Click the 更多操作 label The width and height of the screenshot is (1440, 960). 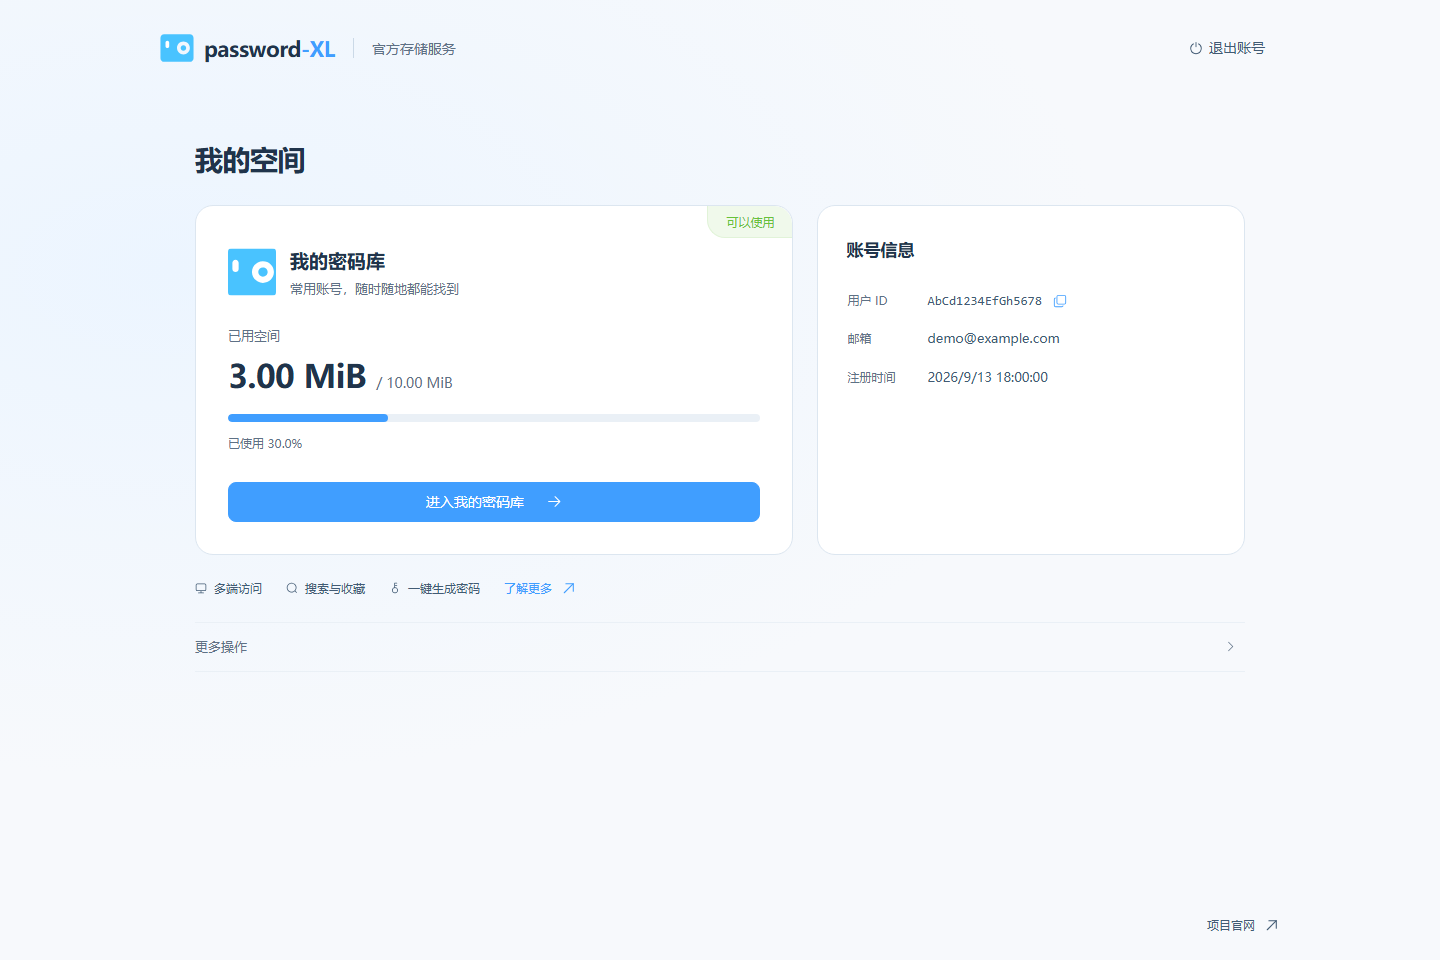click(221, 647)
